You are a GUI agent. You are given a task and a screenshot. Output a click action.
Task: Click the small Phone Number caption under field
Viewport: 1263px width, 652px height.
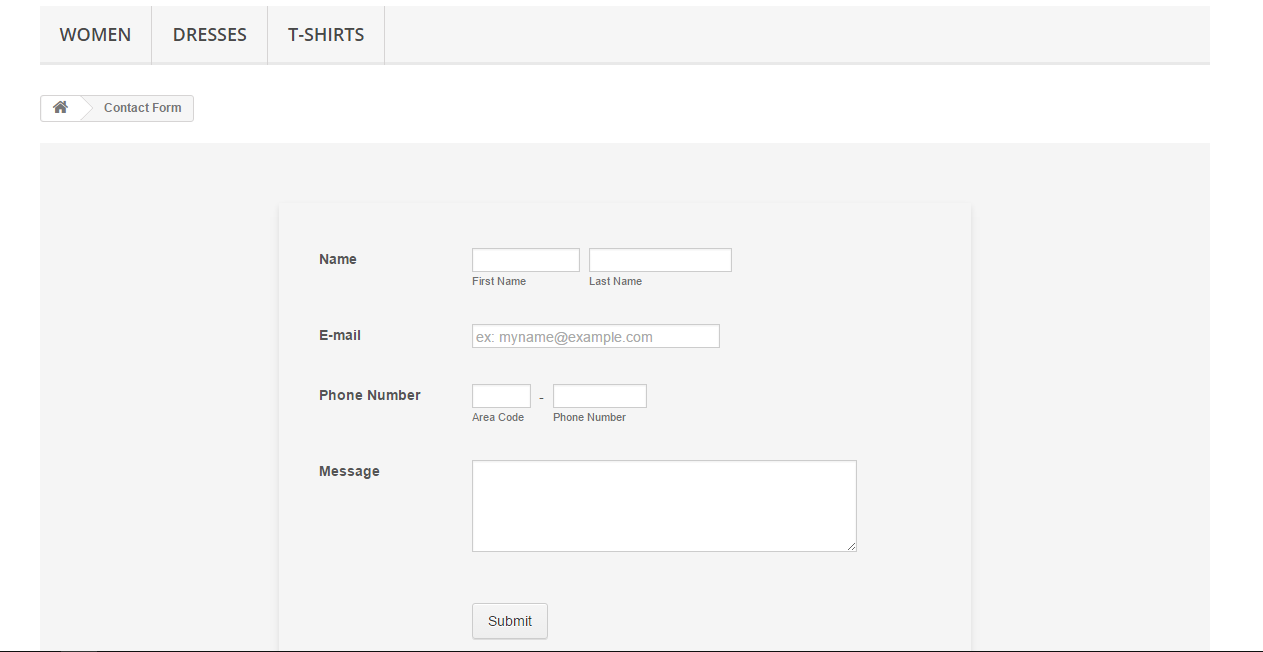tap(589, 418)
